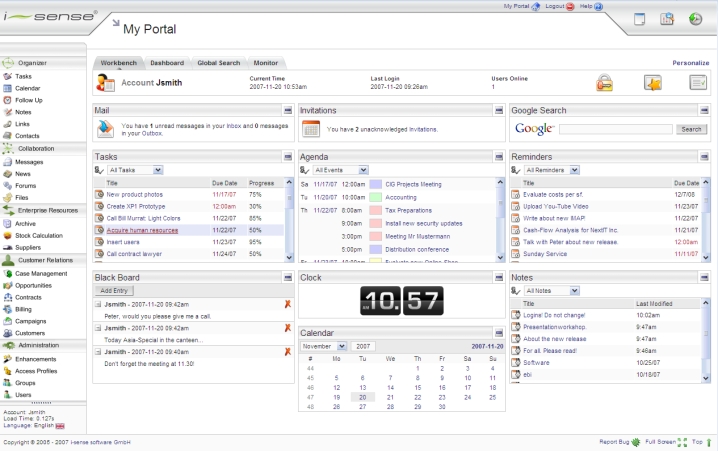
Task: Collapse the first Black Board entry
Action: pyautogui.click(x=98, y=303)
